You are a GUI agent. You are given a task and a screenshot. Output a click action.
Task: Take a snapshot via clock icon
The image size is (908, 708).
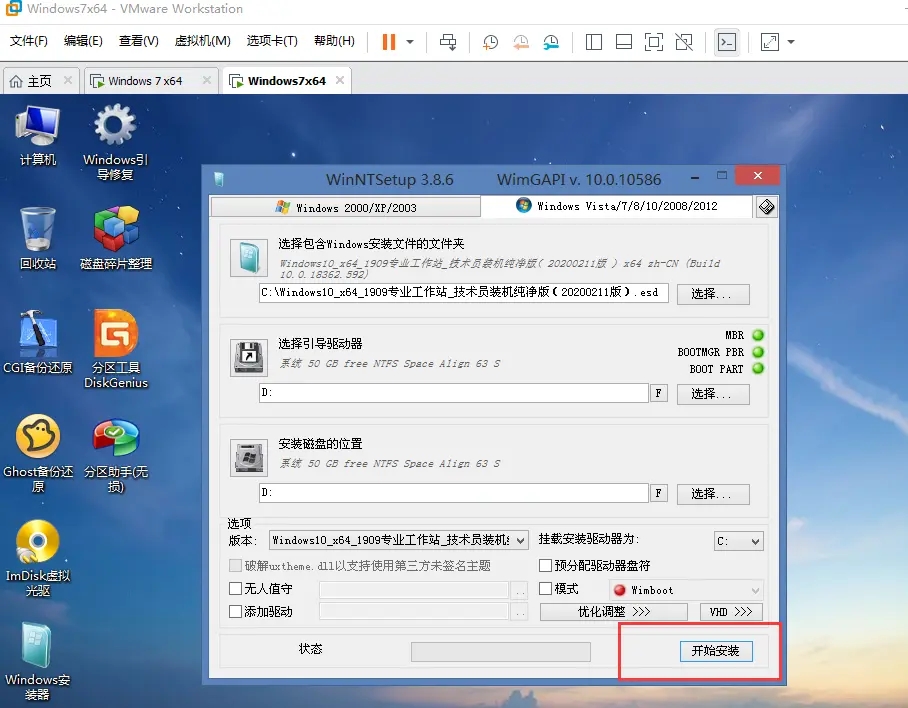490,42
